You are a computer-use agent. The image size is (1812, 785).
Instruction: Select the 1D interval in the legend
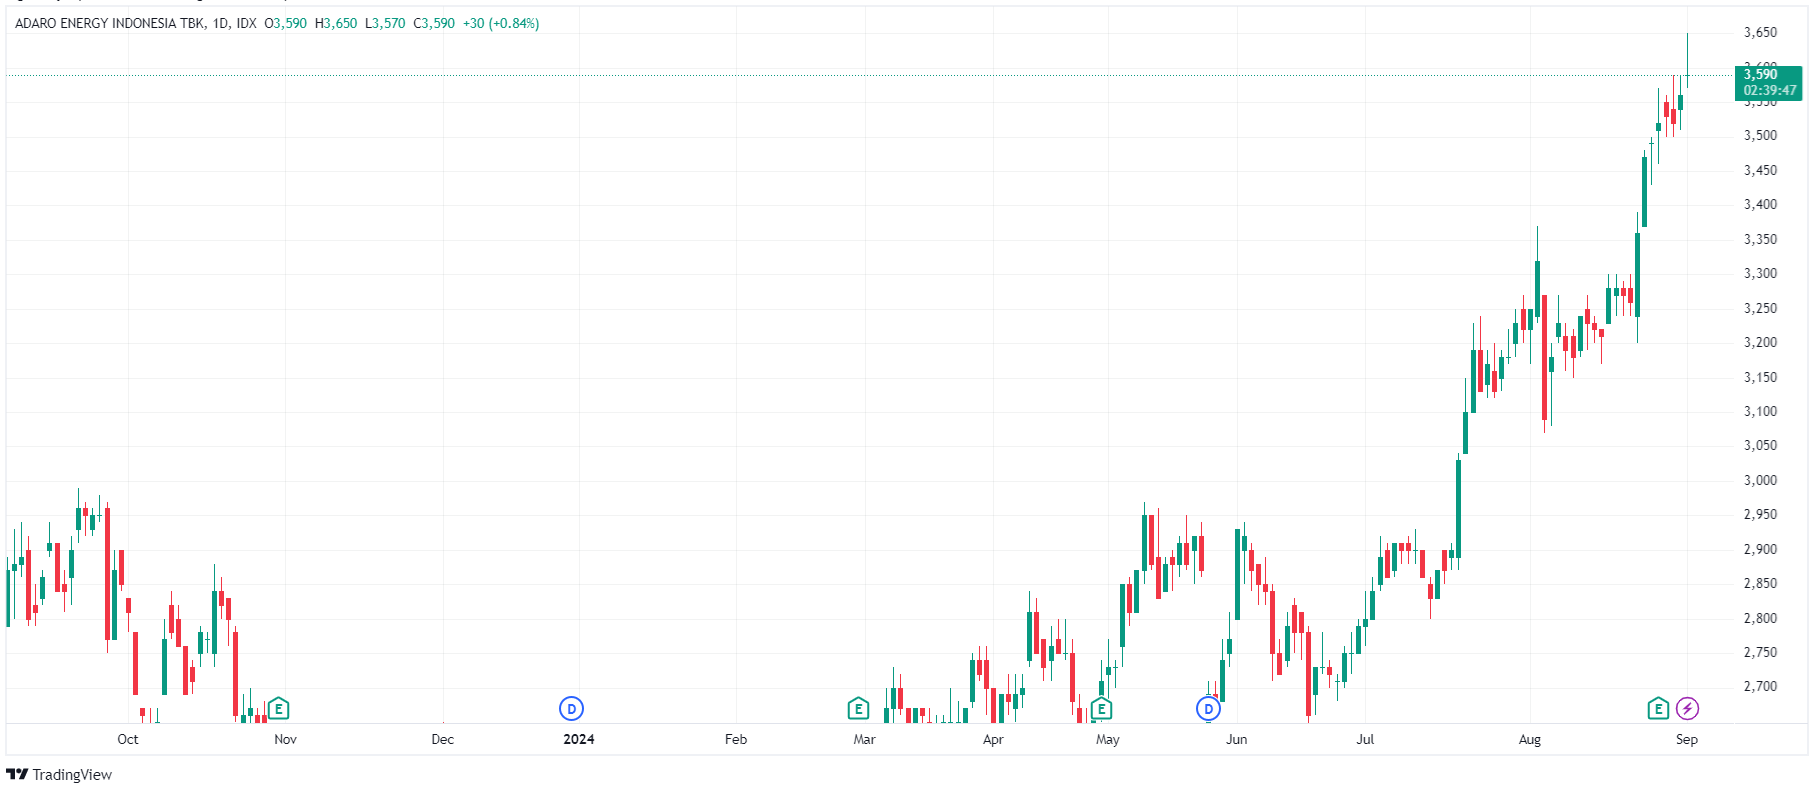pos(220,23)
